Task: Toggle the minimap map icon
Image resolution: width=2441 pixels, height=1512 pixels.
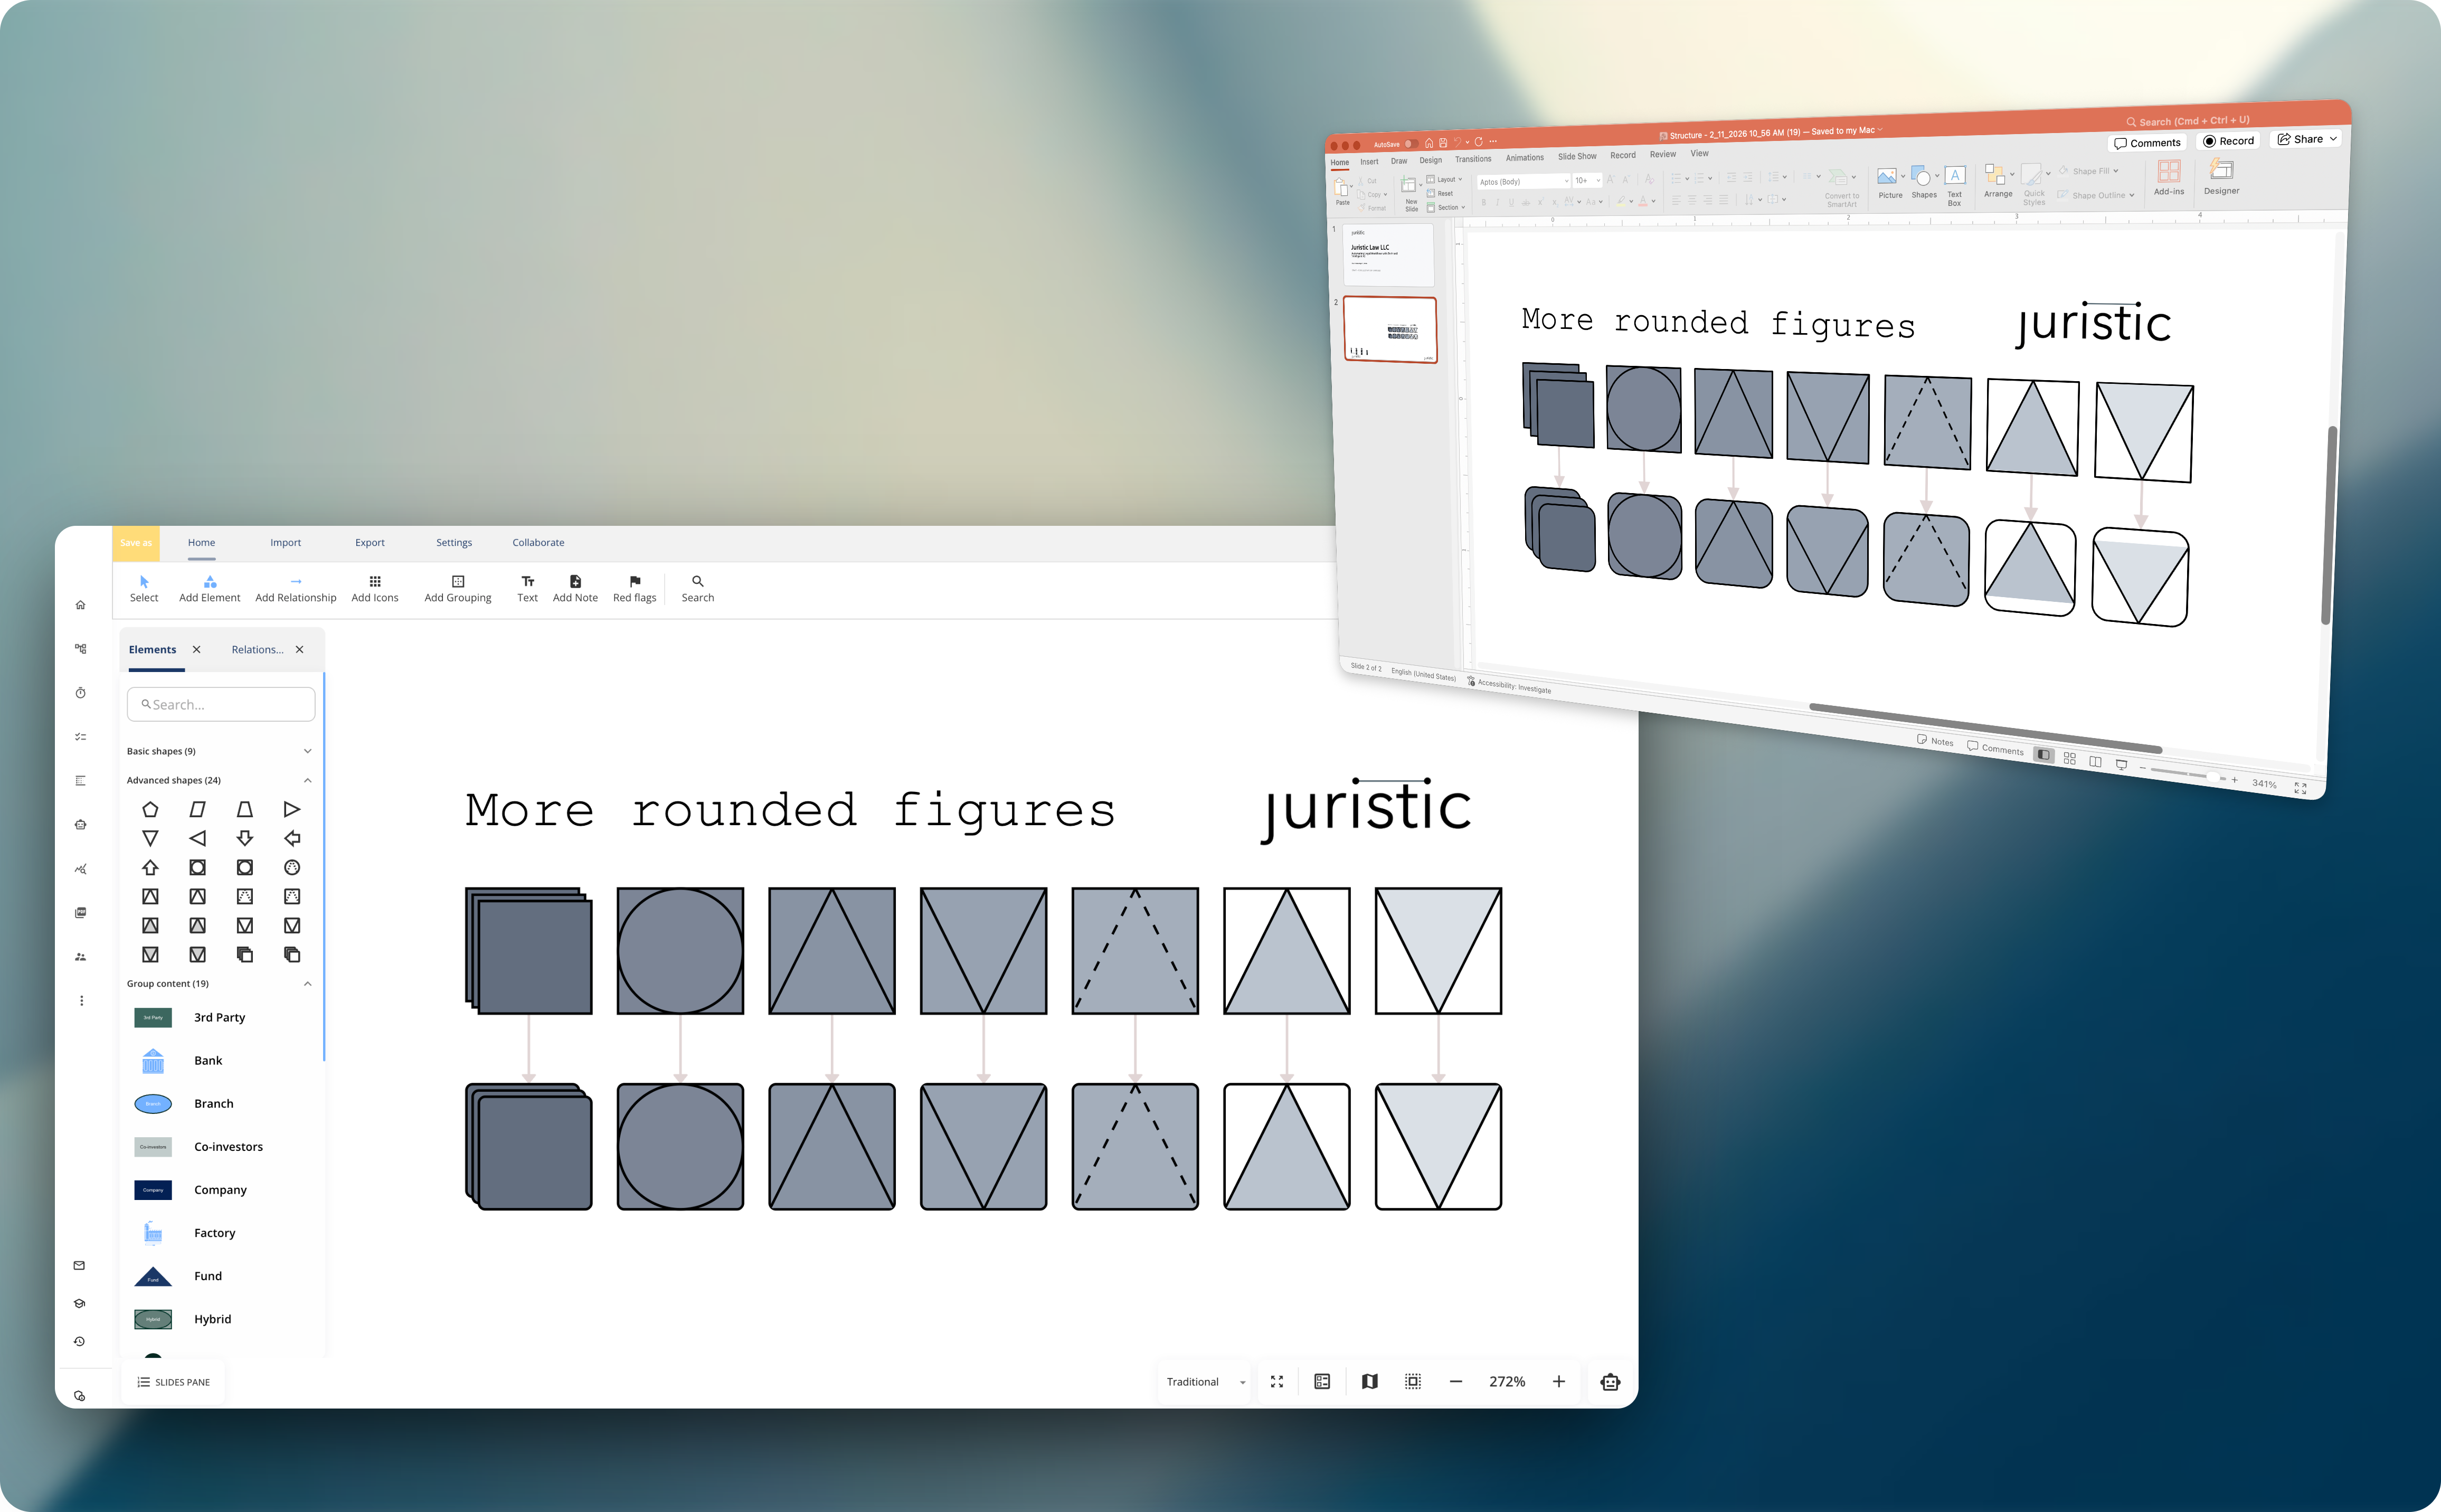Action: pyautogui.click(x=1369, y=1381)
